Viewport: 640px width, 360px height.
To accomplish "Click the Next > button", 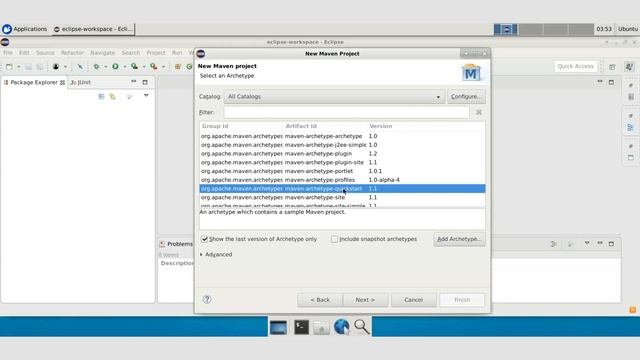I will pos(365,300).
